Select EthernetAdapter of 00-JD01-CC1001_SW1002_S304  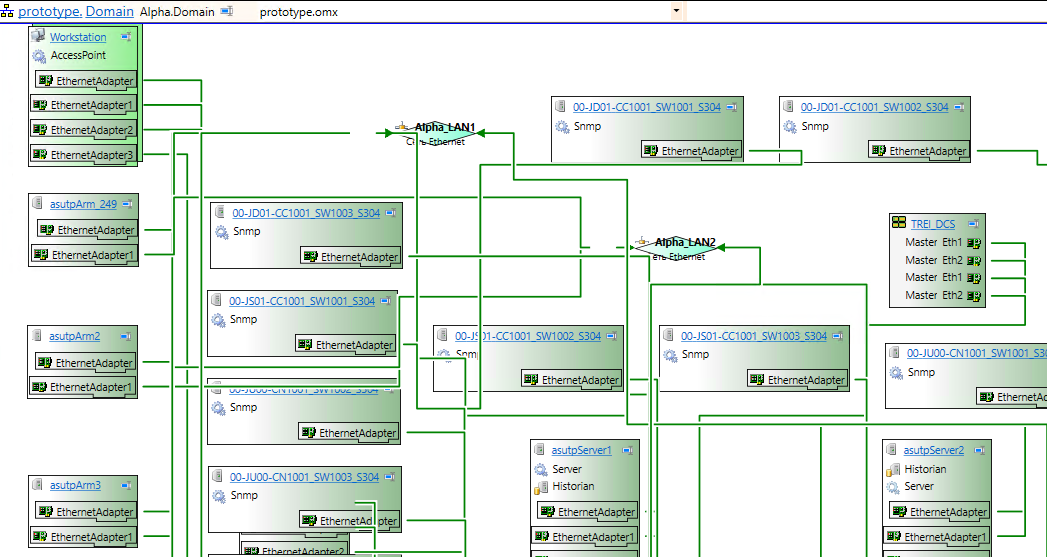[x=919, y=151]
